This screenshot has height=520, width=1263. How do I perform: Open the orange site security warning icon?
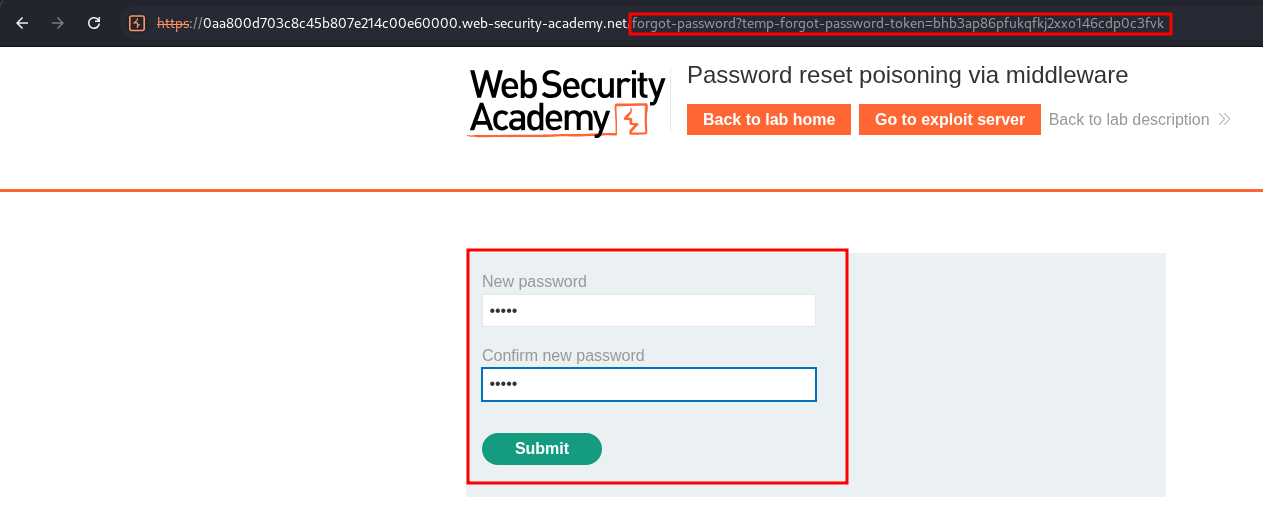(137, 22)
